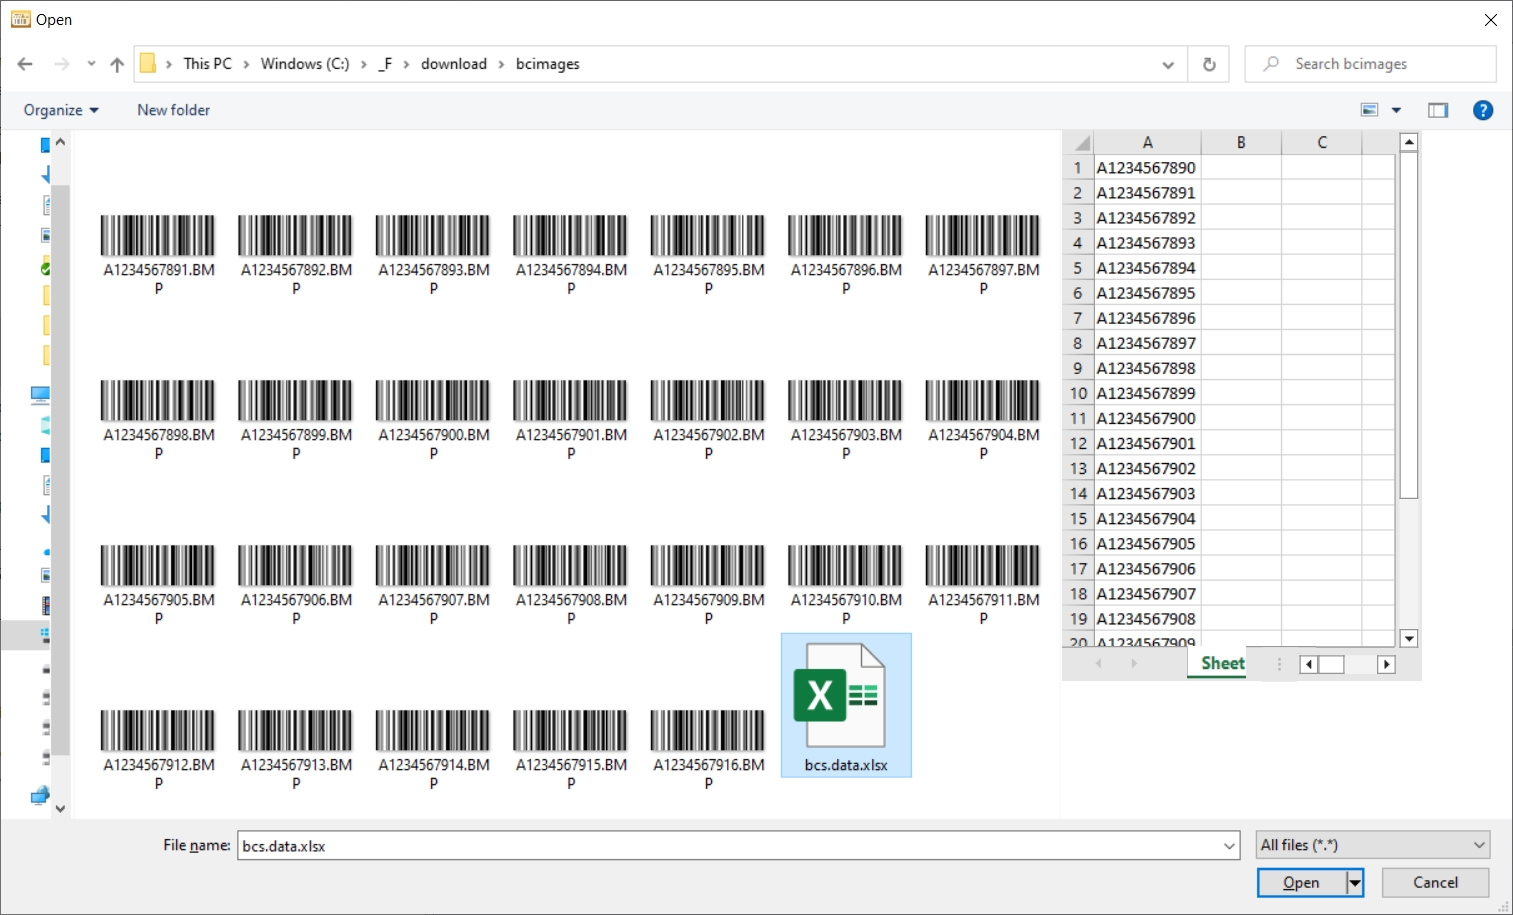
Task: Create a New folder
Action: (x=173, y=110)
